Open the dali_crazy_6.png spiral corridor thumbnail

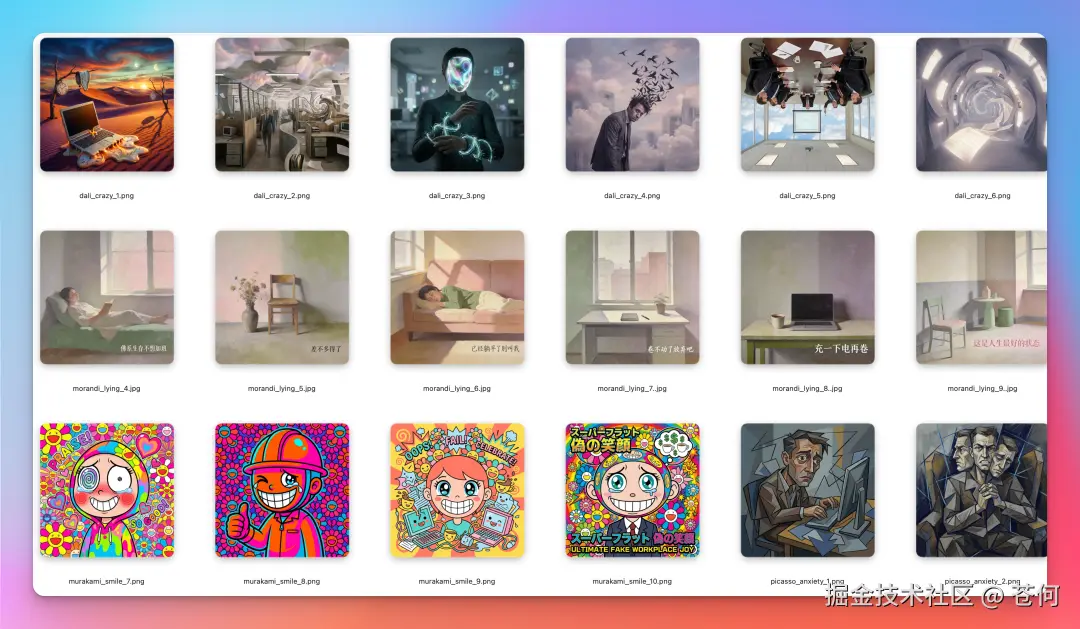click(x=982, y=104)
